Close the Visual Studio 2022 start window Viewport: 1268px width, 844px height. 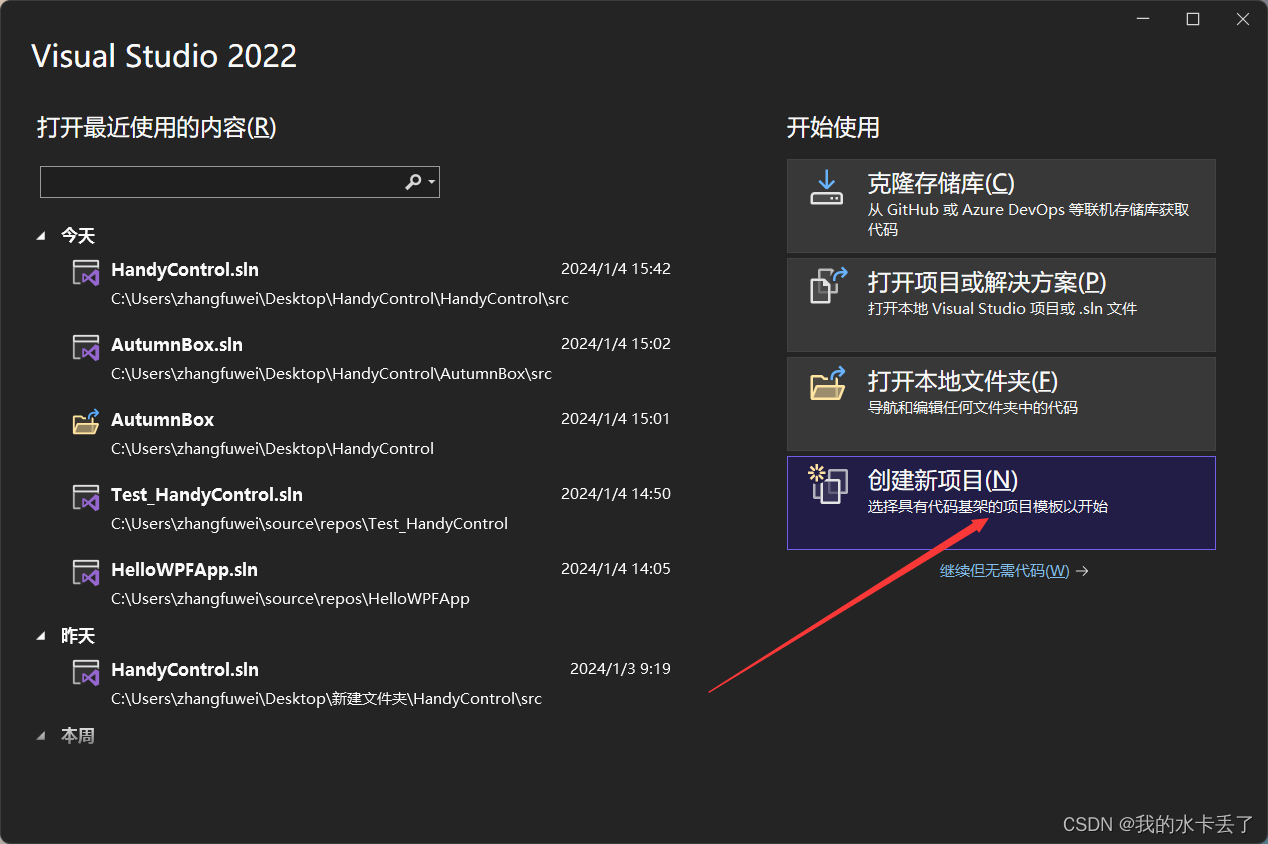click(x=1242, y=19)
